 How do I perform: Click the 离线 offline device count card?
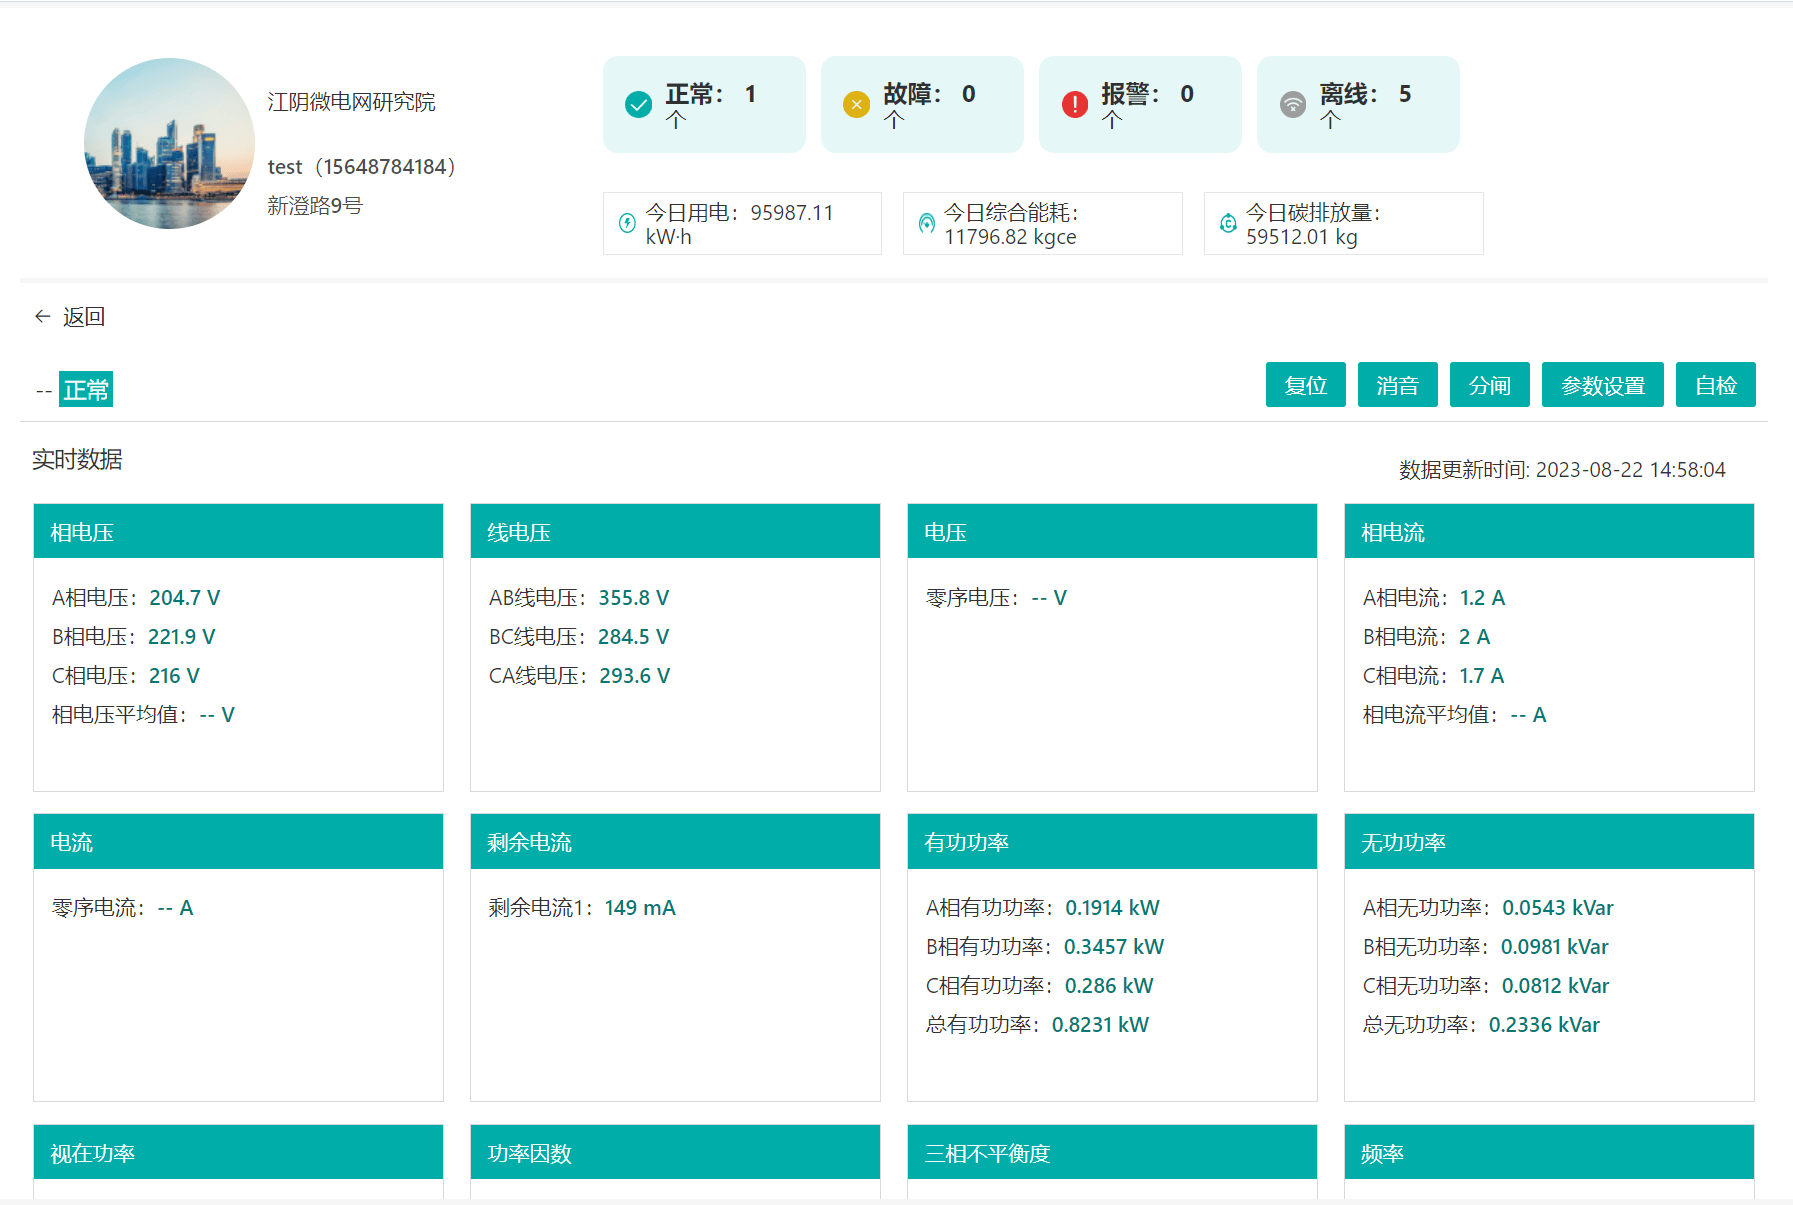click(1357, 104)
